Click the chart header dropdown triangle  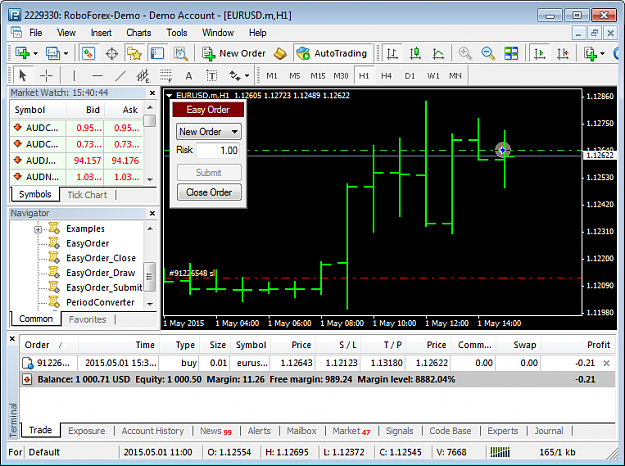click(169, 96)
